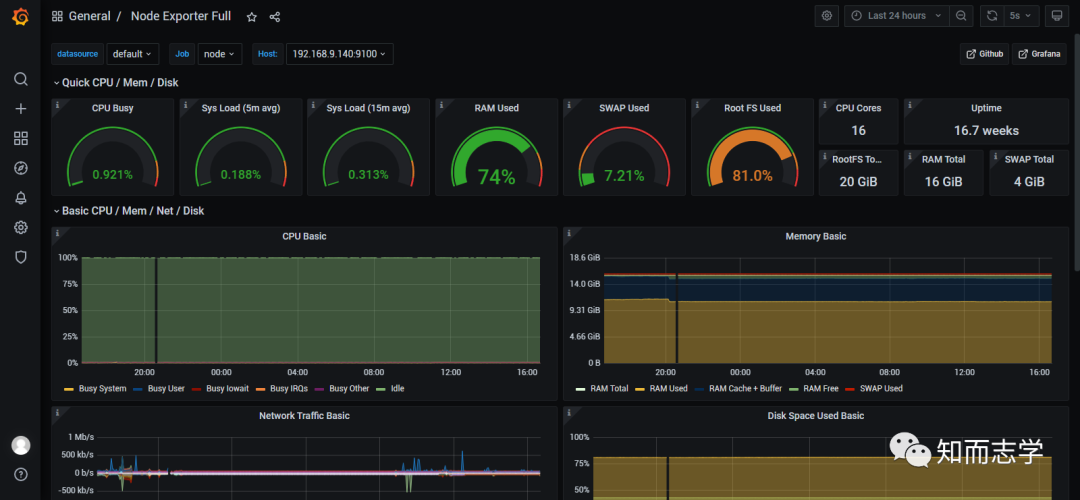Viewport: 1080px width, 500px height.
Task: Show info for SWAP Used panel
Action: pos(570,105)
